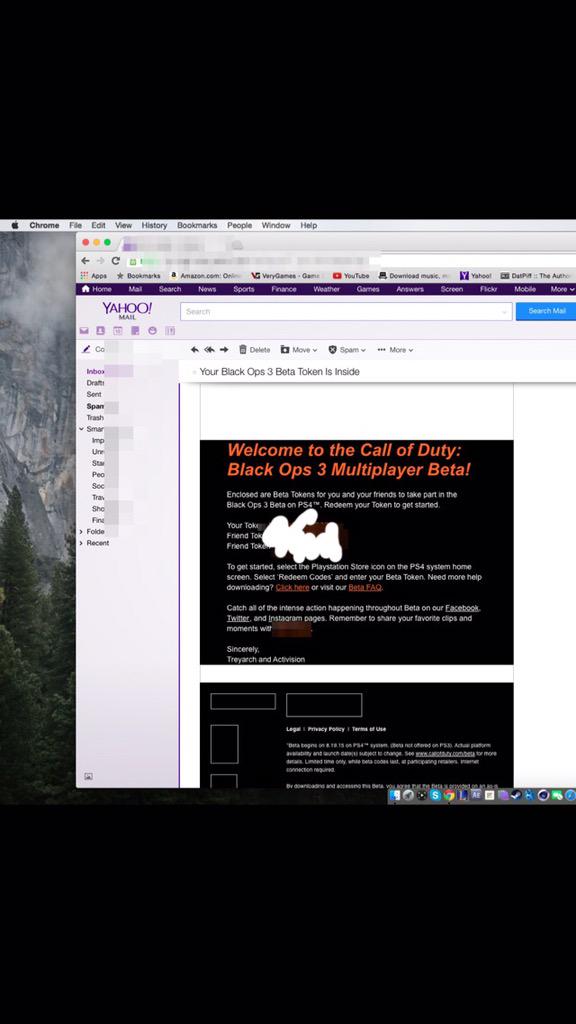Open Steam from the Dock
This screenshot has width=576, height=1024.
516,795
